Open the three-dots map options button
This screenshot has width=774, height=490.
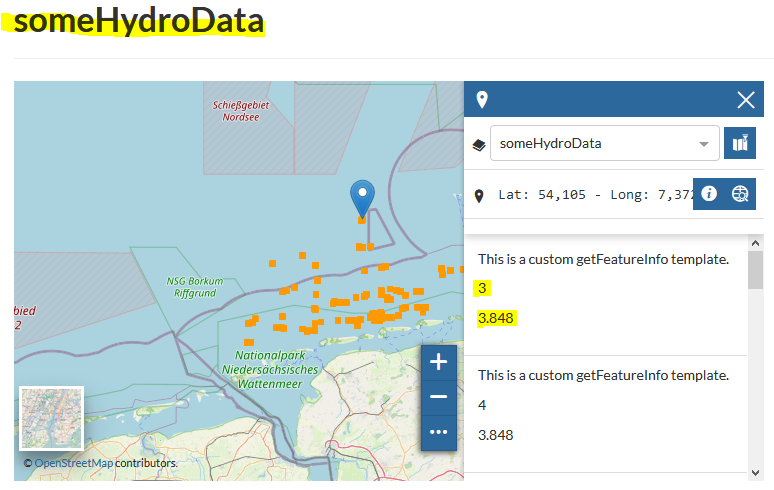click(x=438, y=432)
